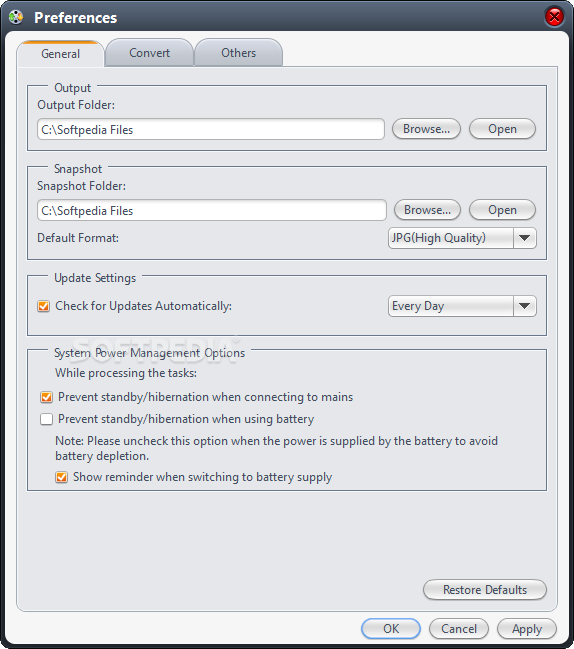This screenshot has height=649, width=574.
Task: Open the Convert tab
Action: pyautogui.click(x=149, y=53)
